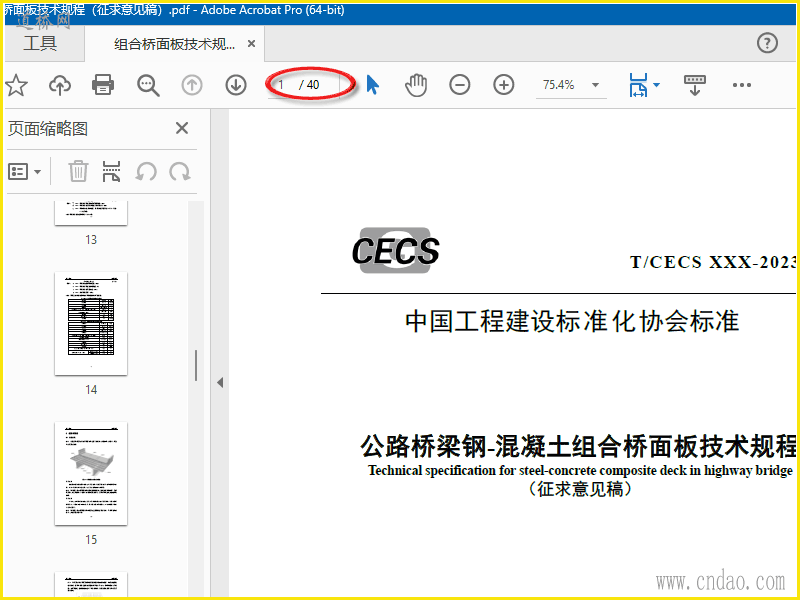
Task: Select the page 15 thumbnail
Action: coord(91,474)
